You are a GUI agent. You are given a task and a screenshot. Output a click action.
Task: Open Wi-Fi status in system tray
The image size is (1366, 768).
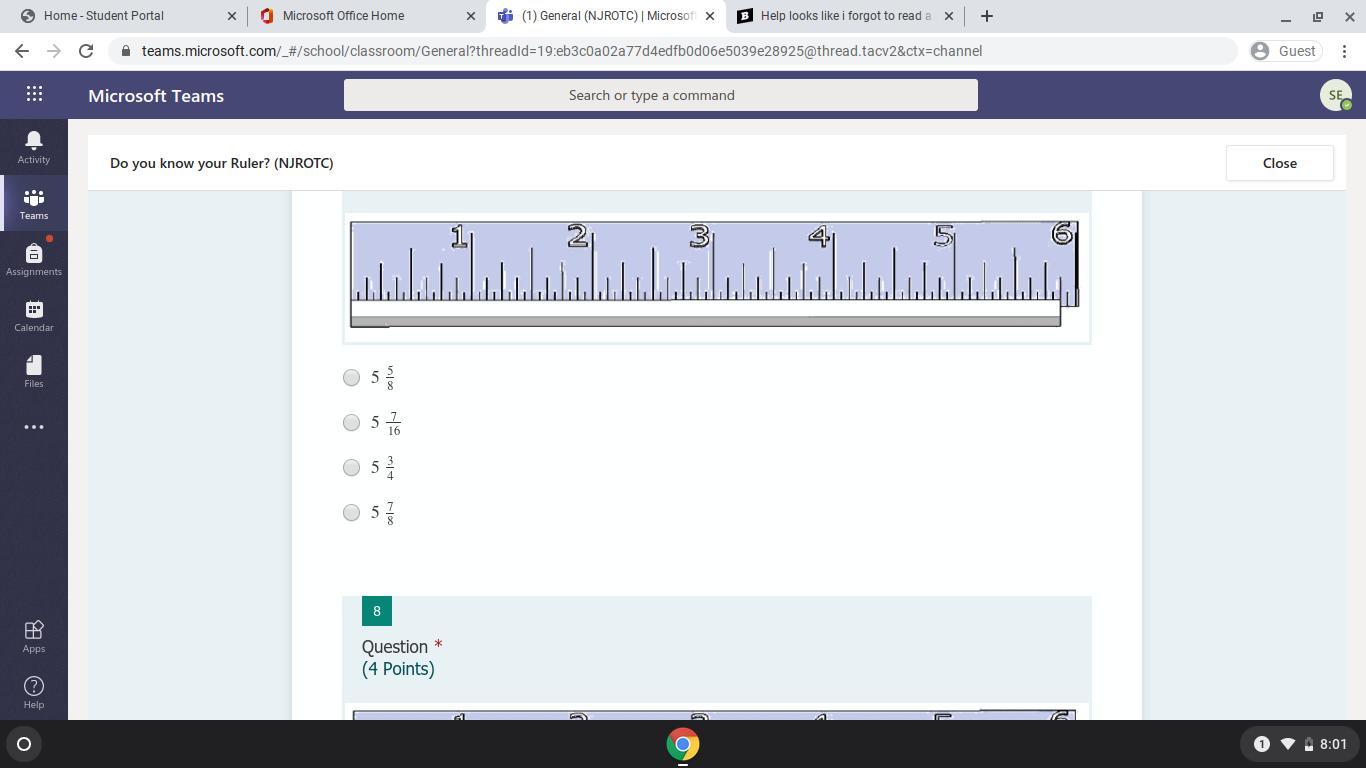(1287, 744)
